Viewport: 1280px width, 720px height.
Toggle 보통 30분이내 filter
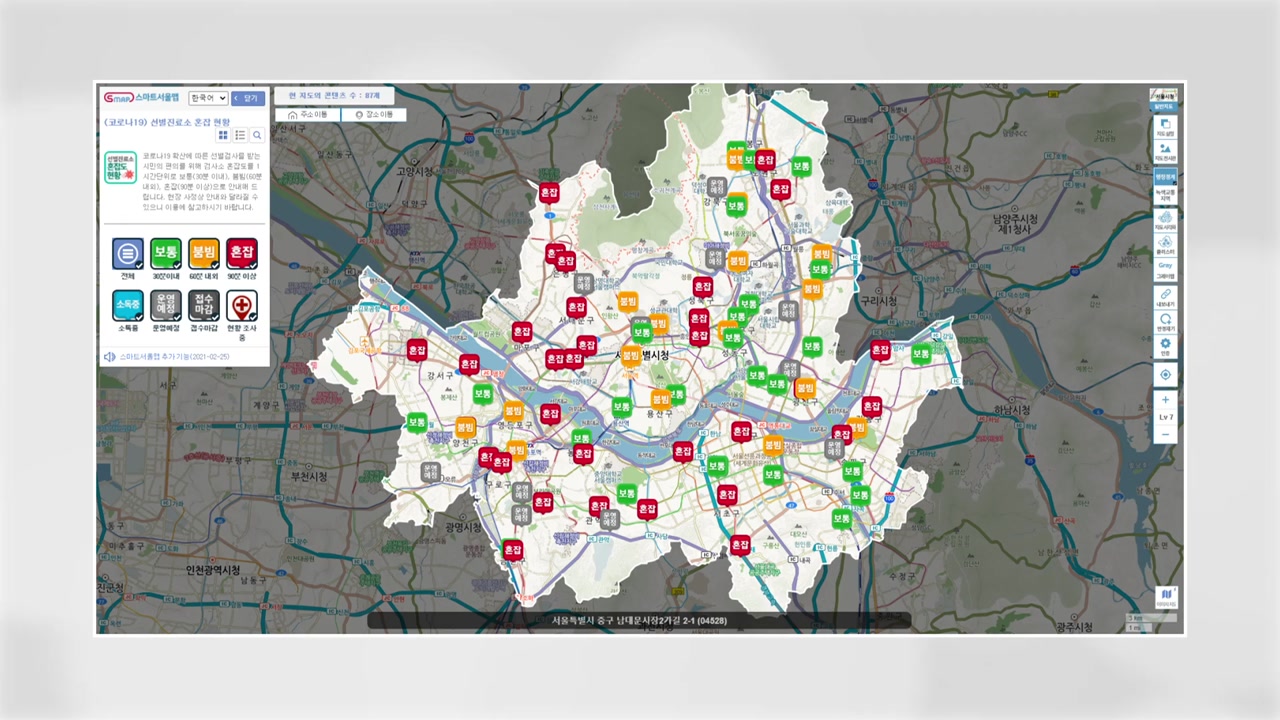click(x=166, y=254)
